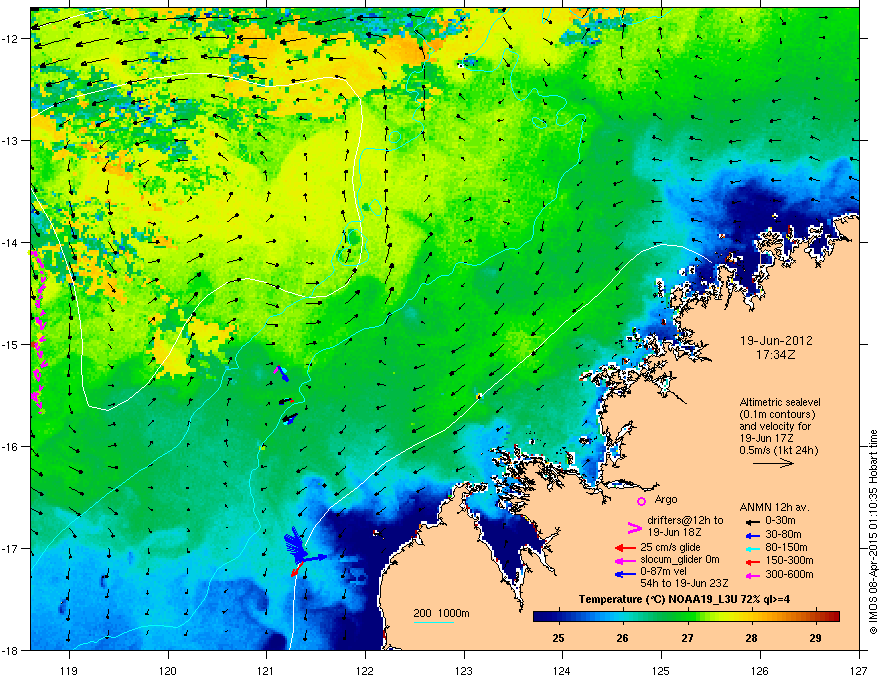Click the red 25 cm/s glide arrow

click(x=625, y=548)
